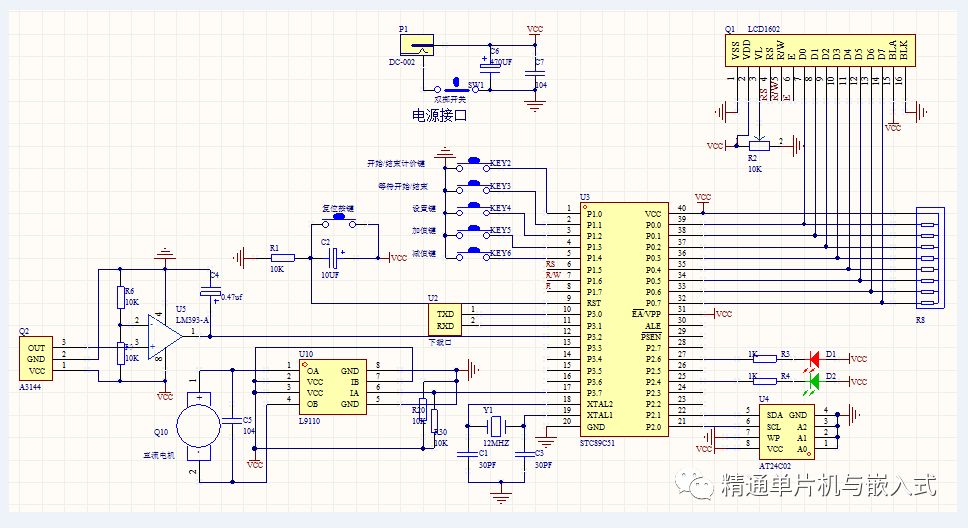
Task: Select the R4 1K resistor symbol
Action: coord(765,381)
